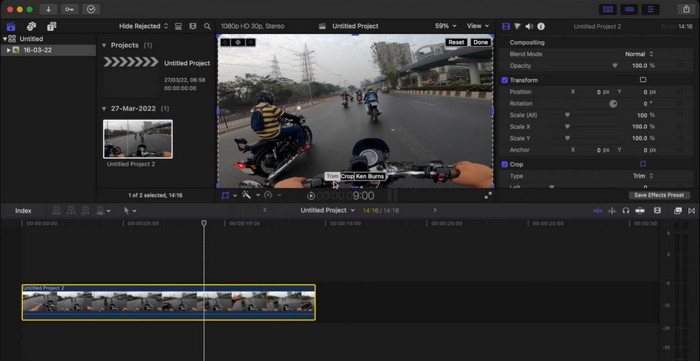Screen dimensions: 700x361
Task: Click the Transform onscreen controls icon
Action: tap(643, 80)
